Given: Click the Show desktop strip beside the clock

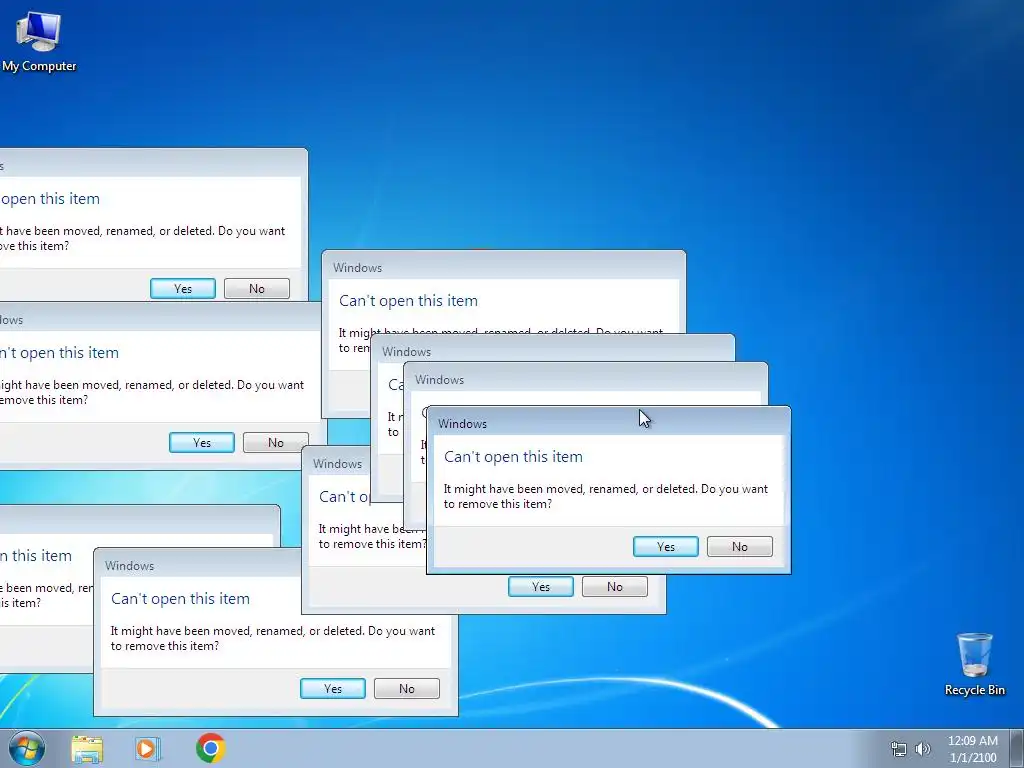Looking at the screenshot, I should pos(1017,749).
